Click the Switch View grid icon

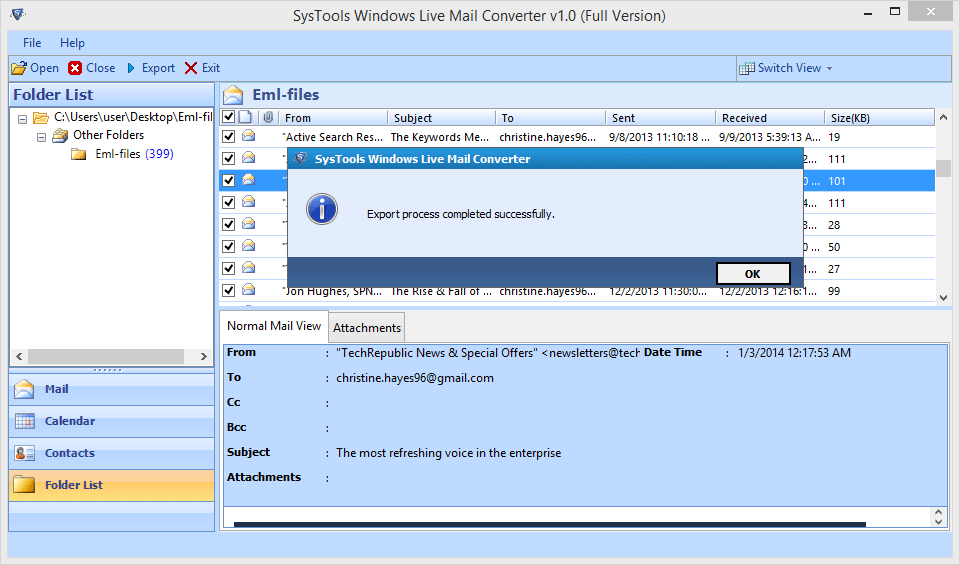pyautogui.click(x=746, y=68)
